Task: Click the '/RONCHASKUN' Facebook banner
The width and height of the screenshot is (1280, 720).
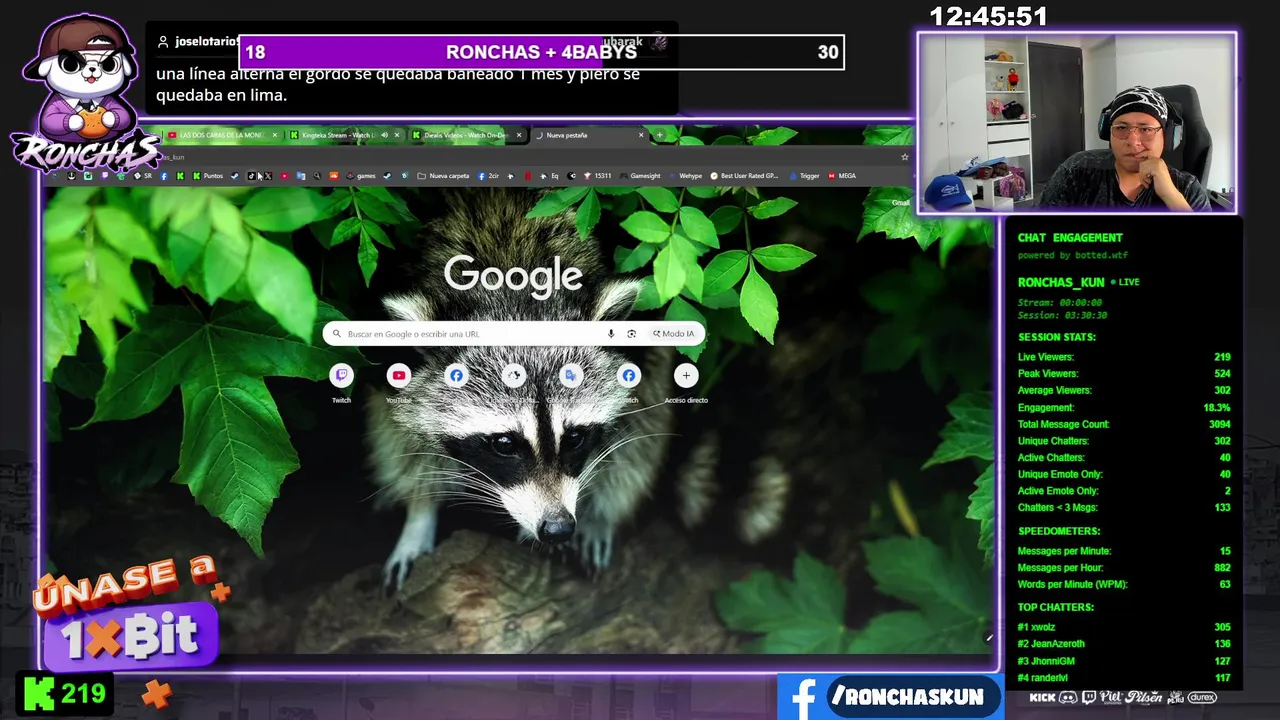Action: click(x=890, y=697)
